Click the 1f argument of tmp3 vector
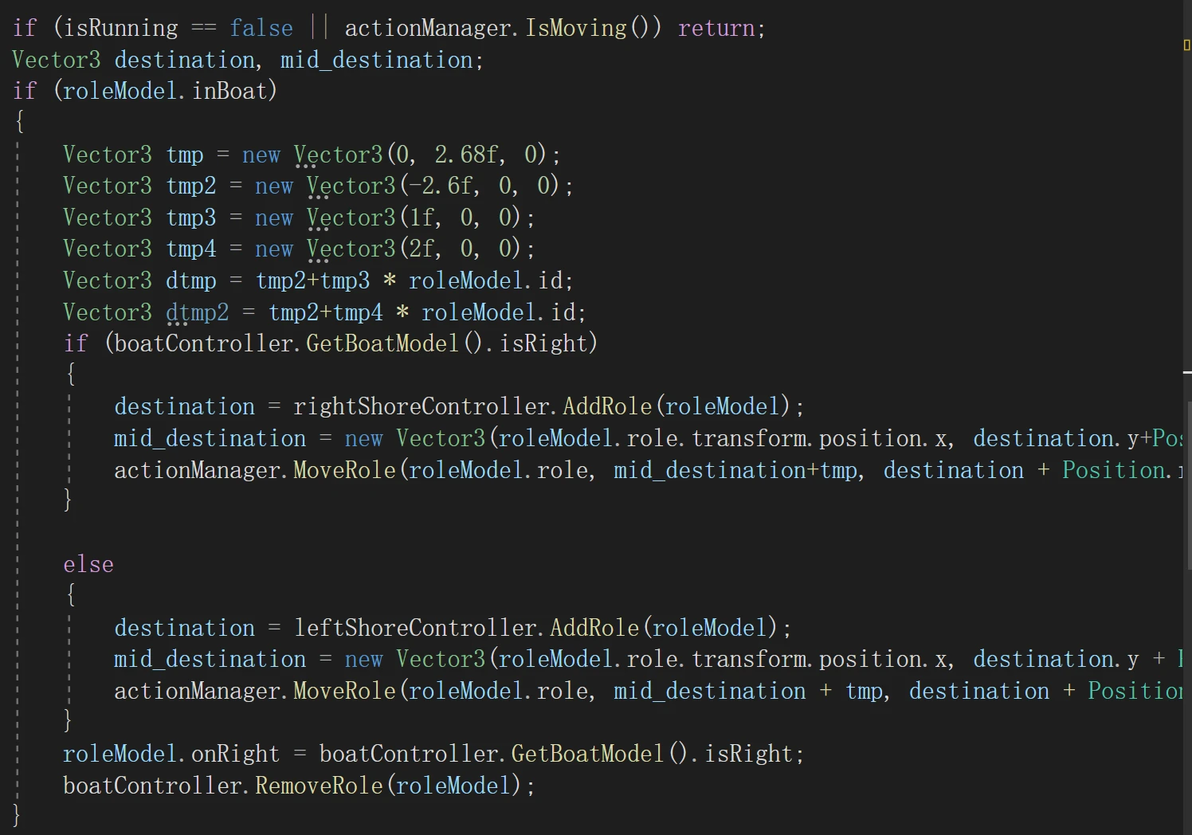Viewport: 1192px width, 835px height. coord(422,217)
